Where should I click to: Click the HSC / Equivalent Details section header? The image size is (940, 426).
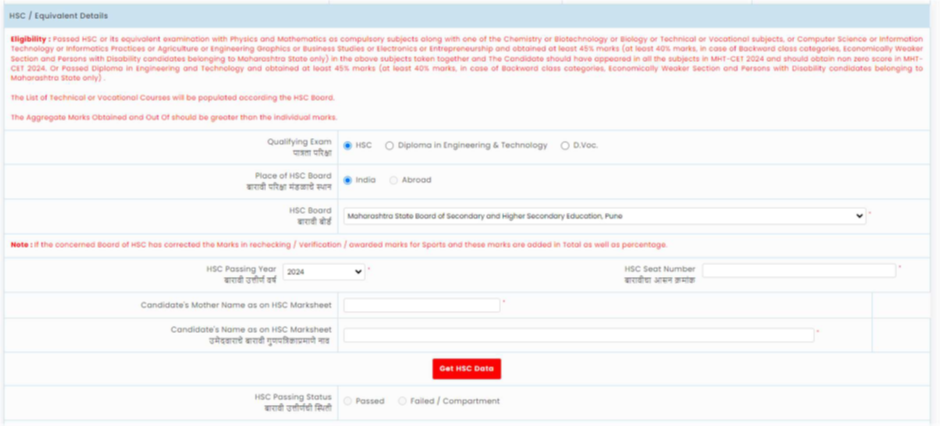[x=58, y=16]
